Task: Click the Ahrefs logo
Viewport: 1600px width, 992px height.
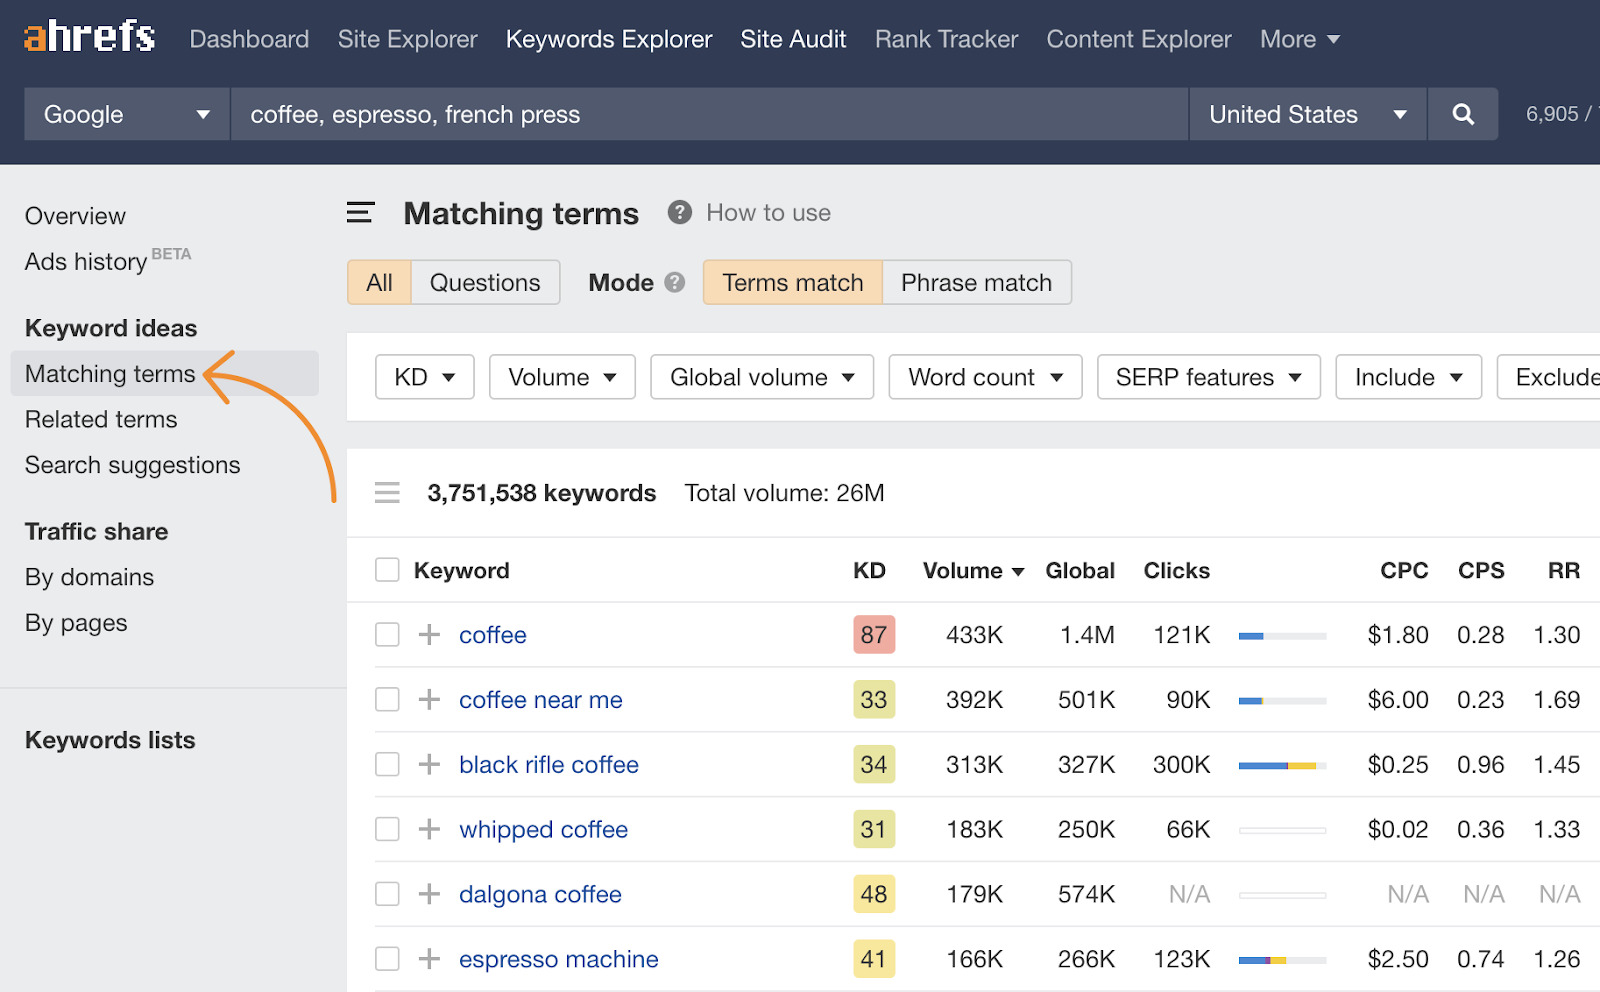Action: tap(90, 37)
